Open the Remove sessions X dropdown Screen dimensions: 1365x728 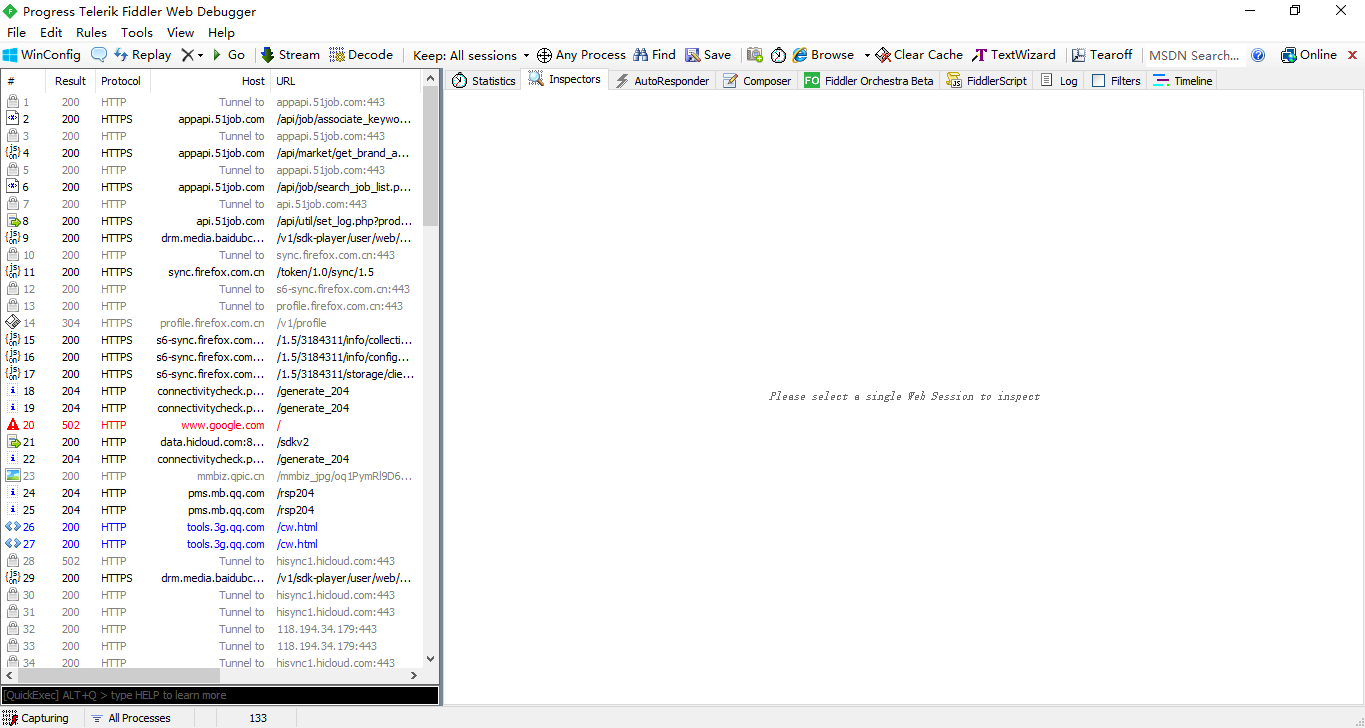point(192,55)
